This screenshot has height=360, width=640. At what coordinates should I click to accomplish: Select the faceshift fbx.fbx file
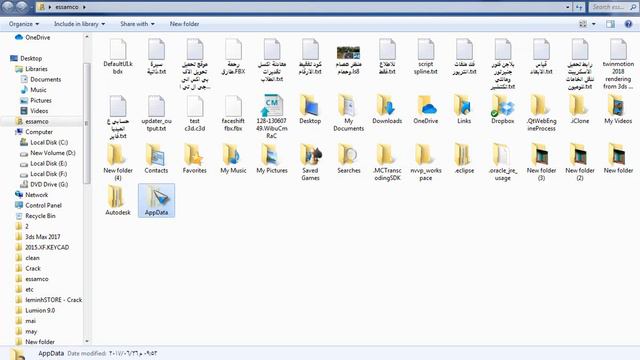click(x=233, y=113)
